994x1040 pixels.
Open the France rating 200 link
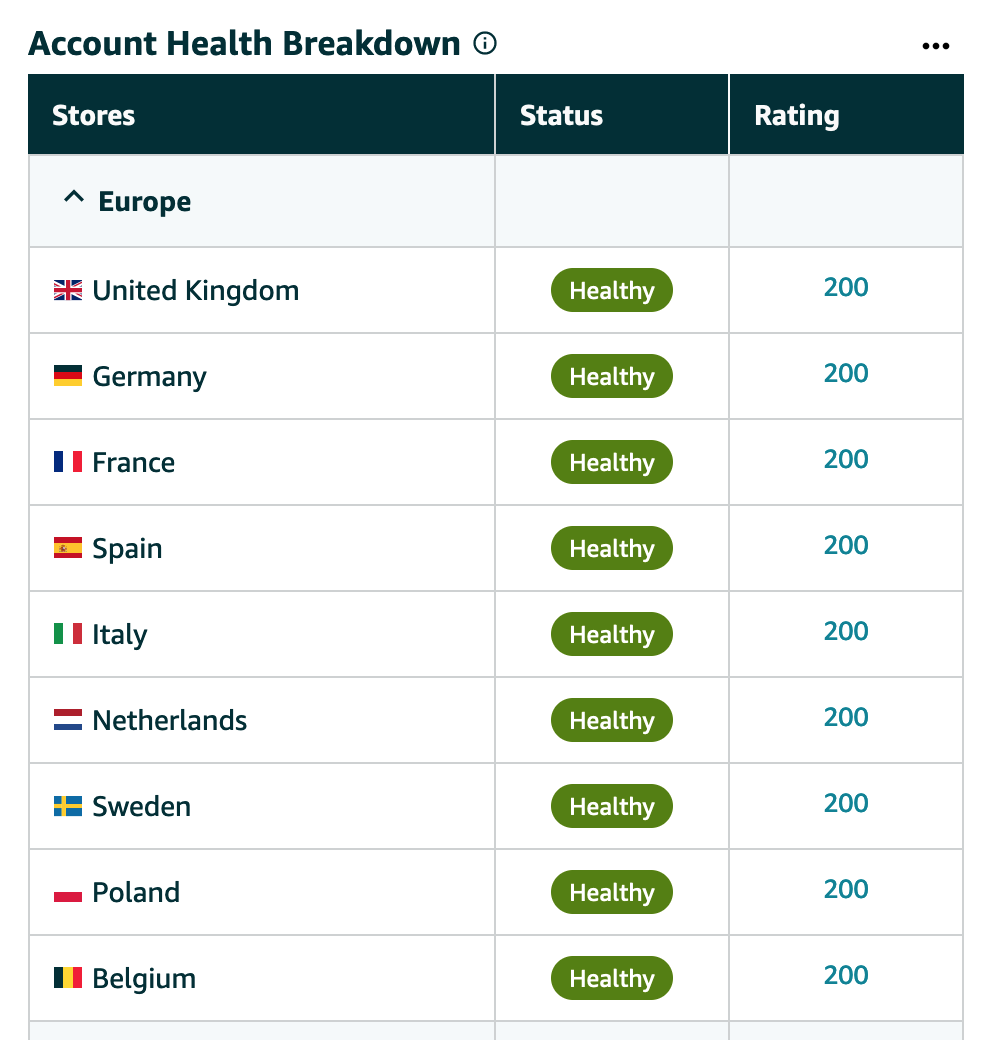[x=846, y=459]
